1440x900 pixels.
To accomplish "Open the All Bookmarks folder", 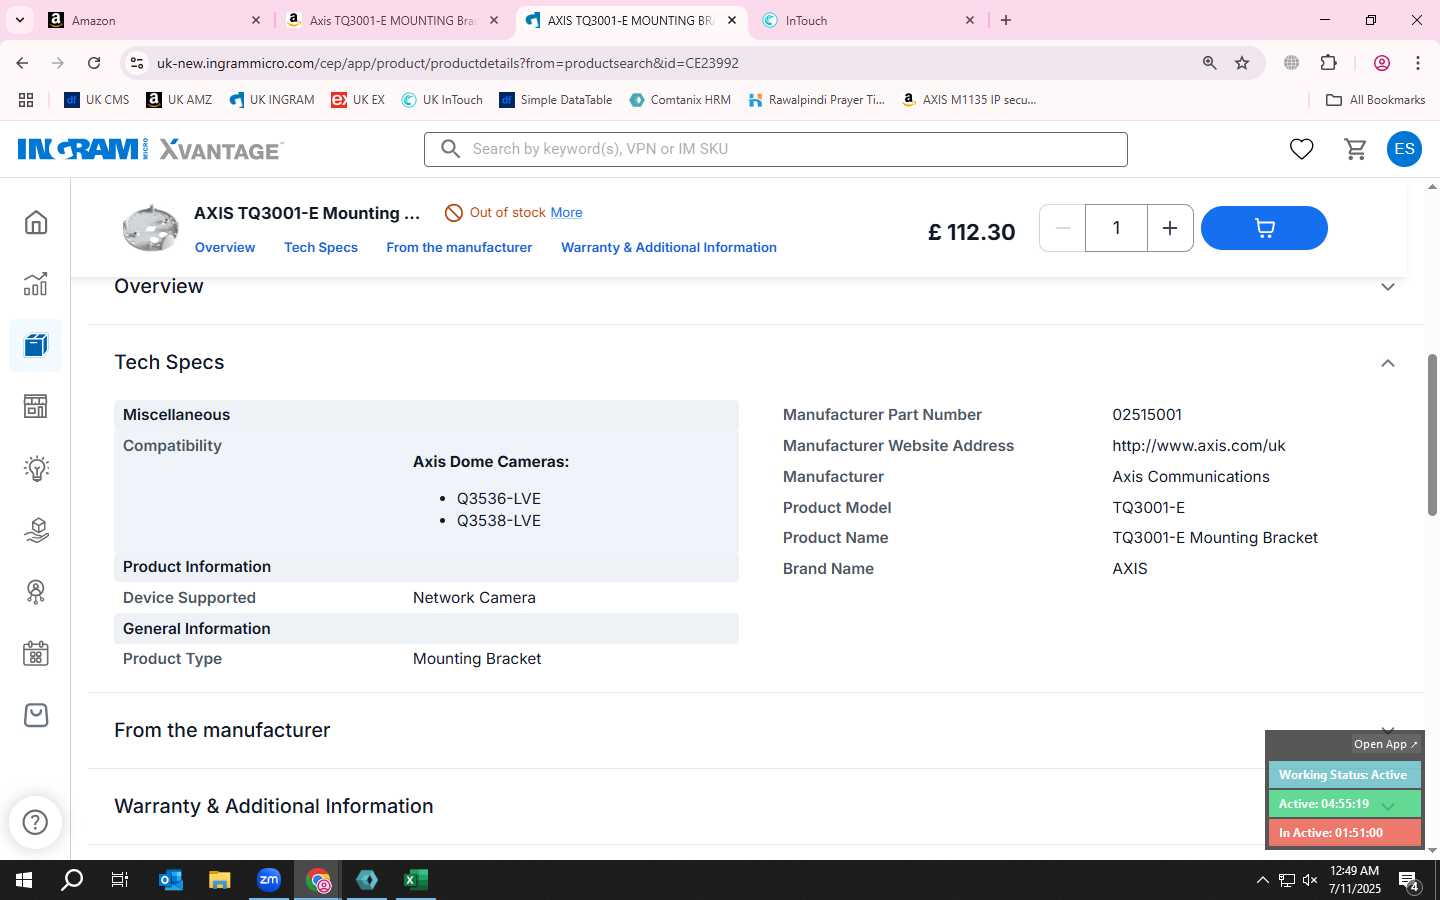I will 1375,100.
